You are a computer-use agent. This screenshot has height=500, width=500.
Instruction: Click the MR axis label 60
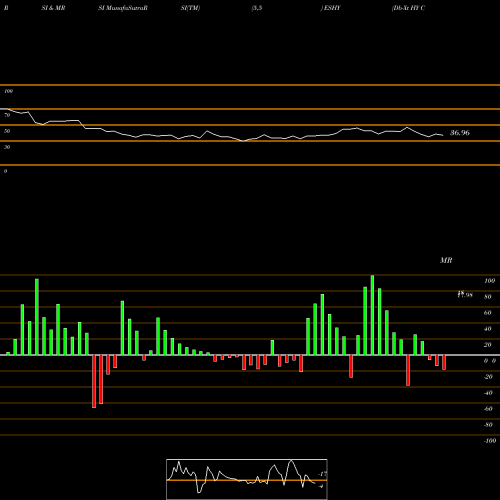pyautogui.click(x=488, y=313)
